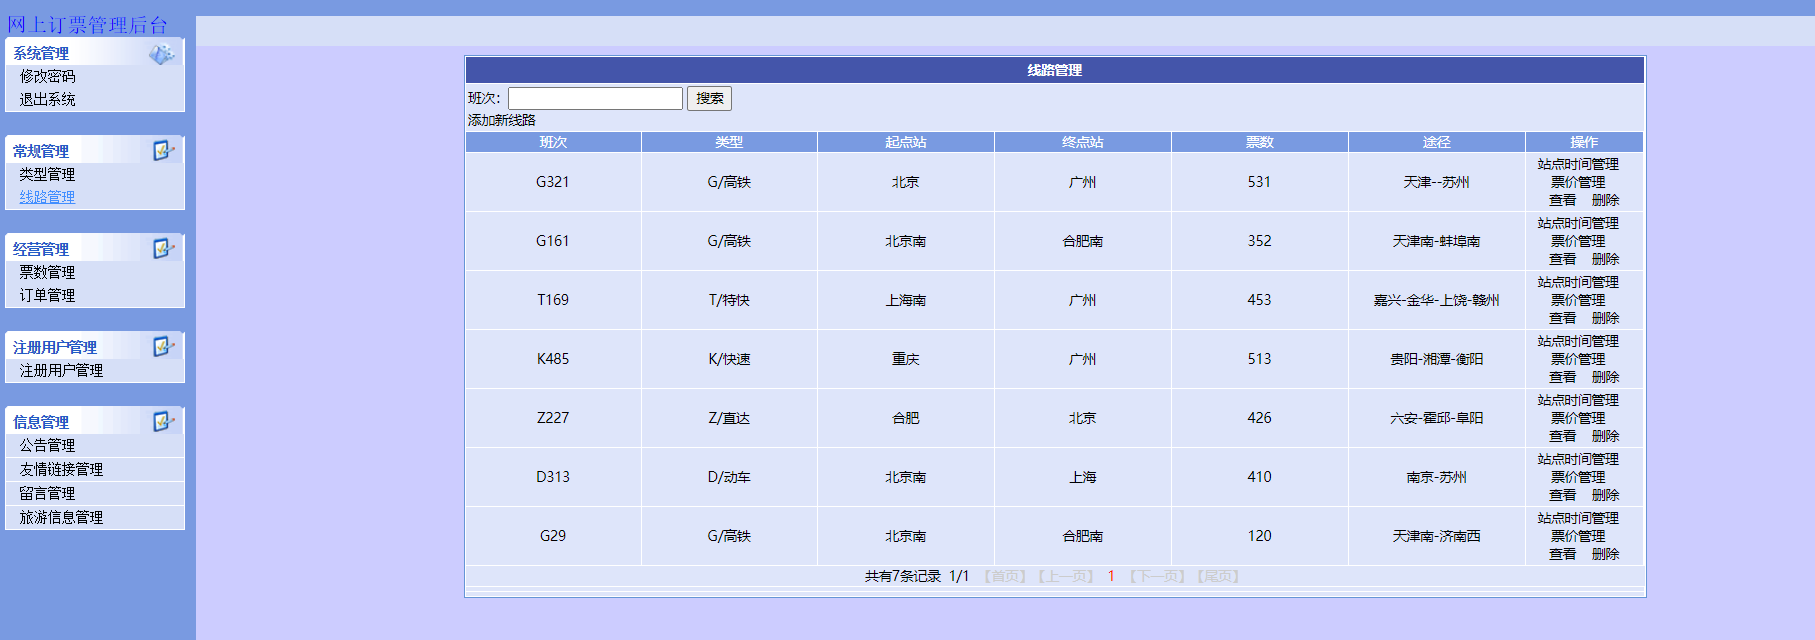Click the 嘉兴-金华-上饶-赣州 route cell
Screen dimensions: 1815x640
click(x=1437, y=300)
